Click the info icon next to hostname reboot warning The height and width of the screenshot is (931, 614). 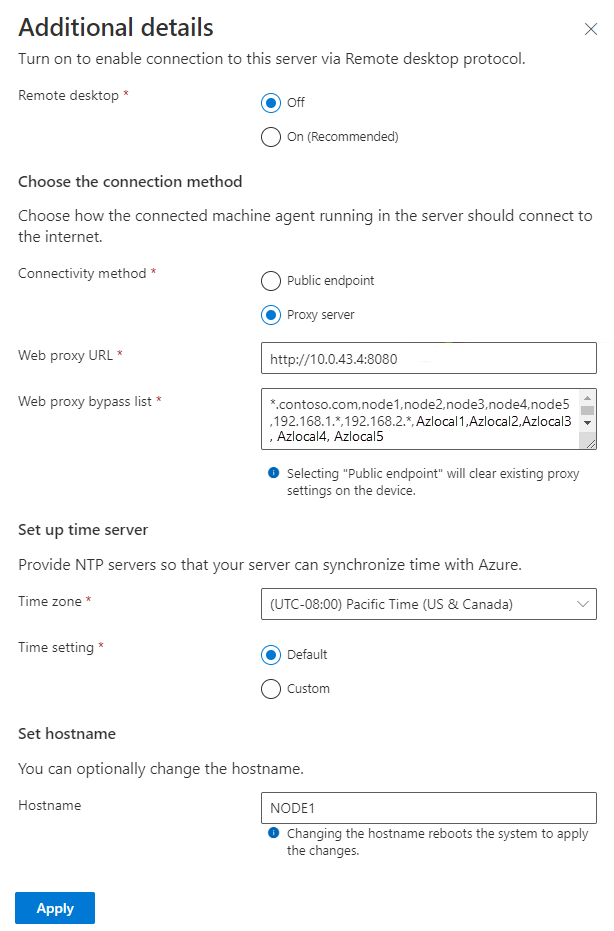pyautogui.click(x=273, y=833)
